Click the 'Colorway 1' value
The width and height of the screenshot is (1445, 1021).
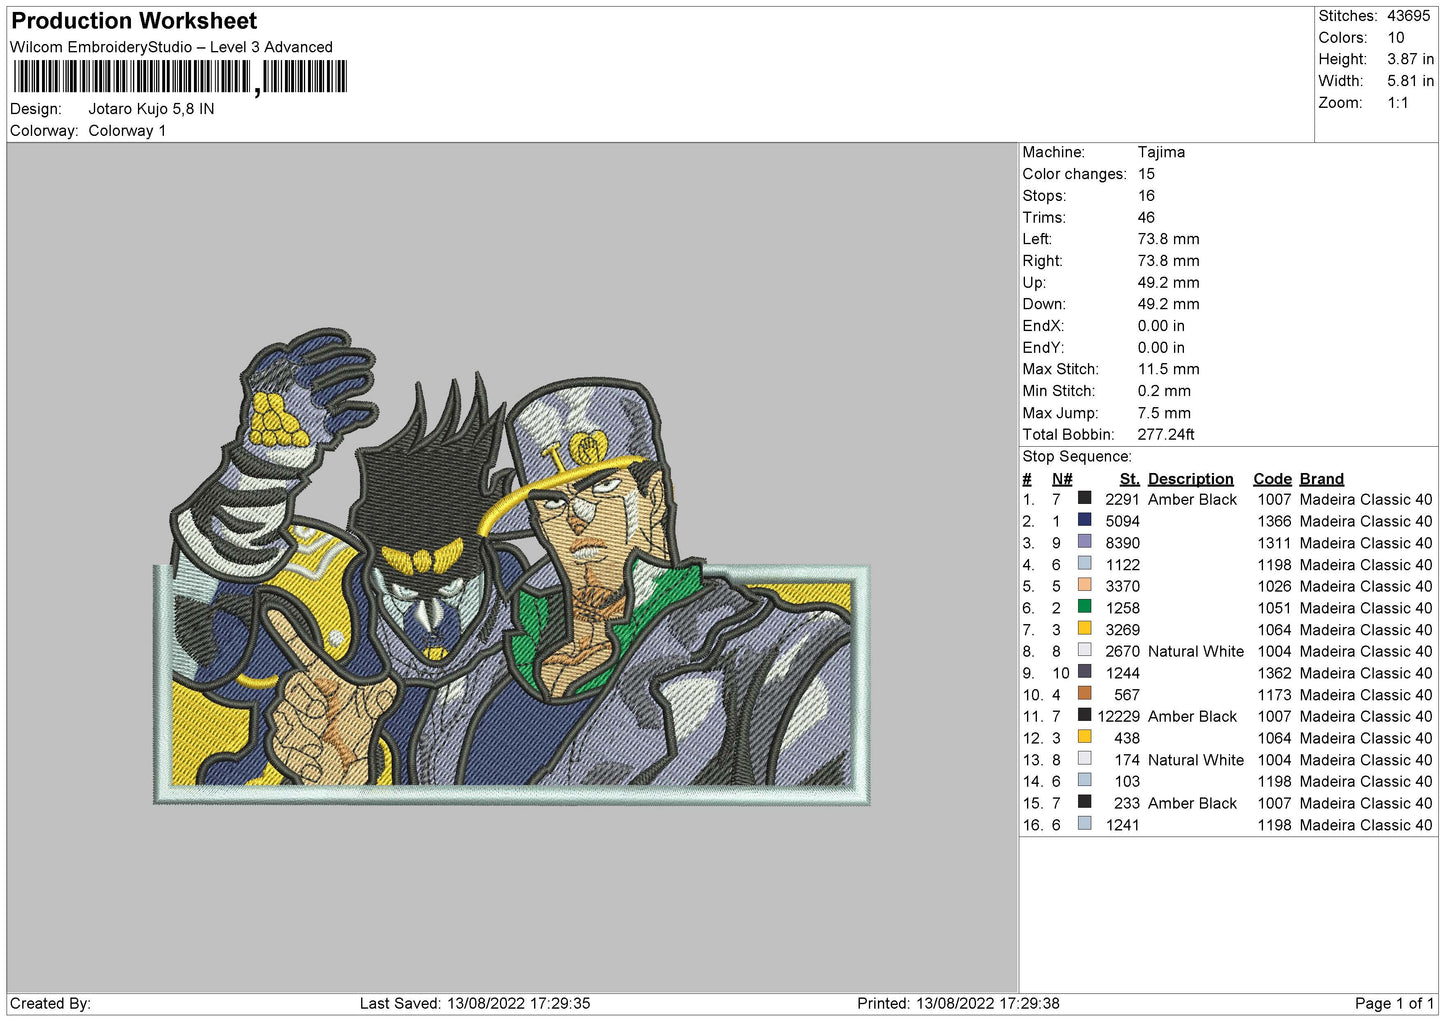click(127, 131)
